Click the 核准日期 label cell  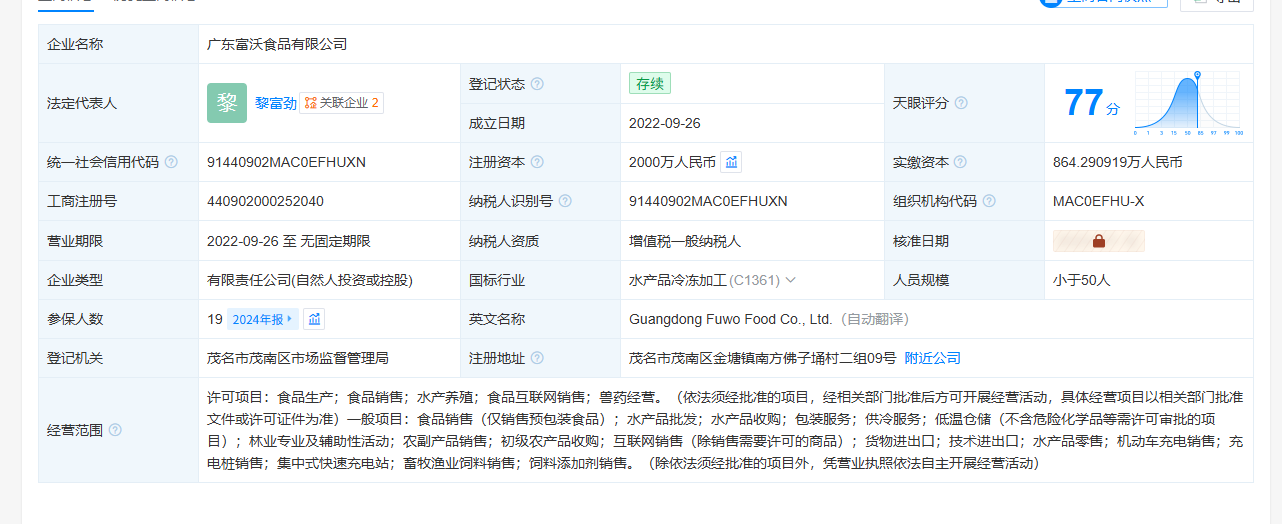point(965,241)
